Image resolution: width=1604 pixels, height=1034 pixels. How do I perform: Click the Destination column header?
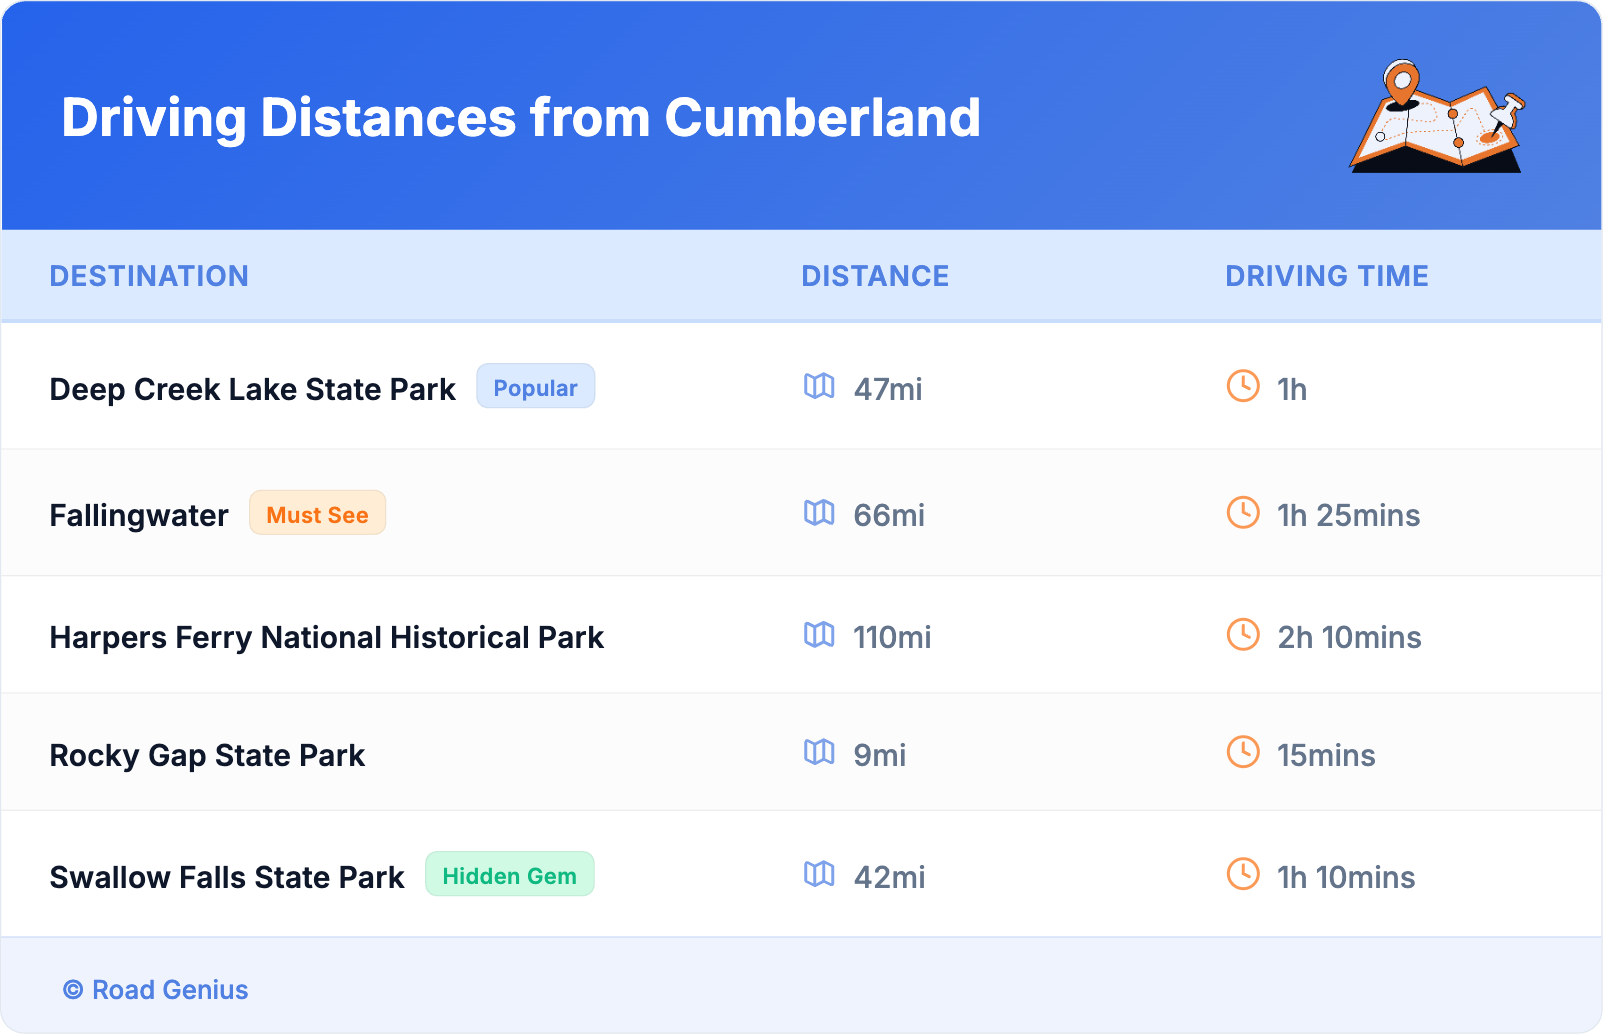click(x=149, y=276)
